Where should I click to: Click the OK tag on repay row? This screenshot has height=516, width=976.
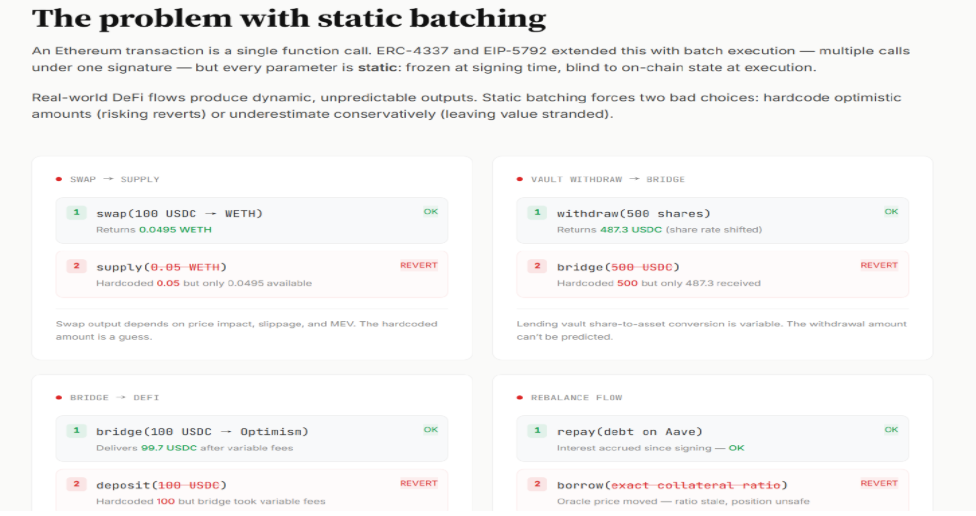pos(891,430)
